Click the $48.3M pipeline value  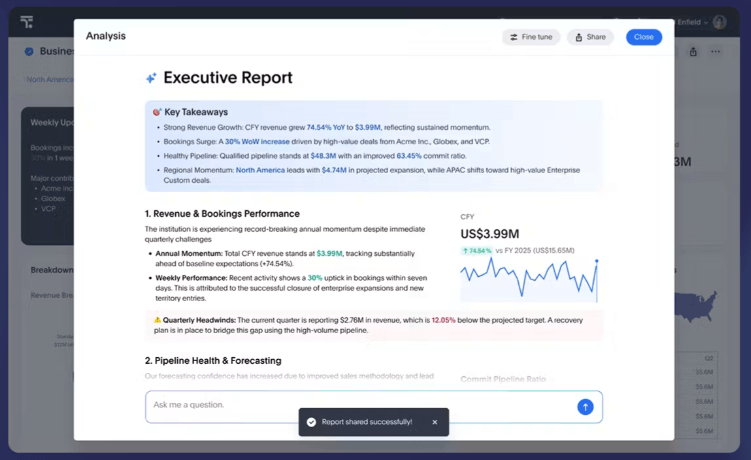tap(323, 156)
